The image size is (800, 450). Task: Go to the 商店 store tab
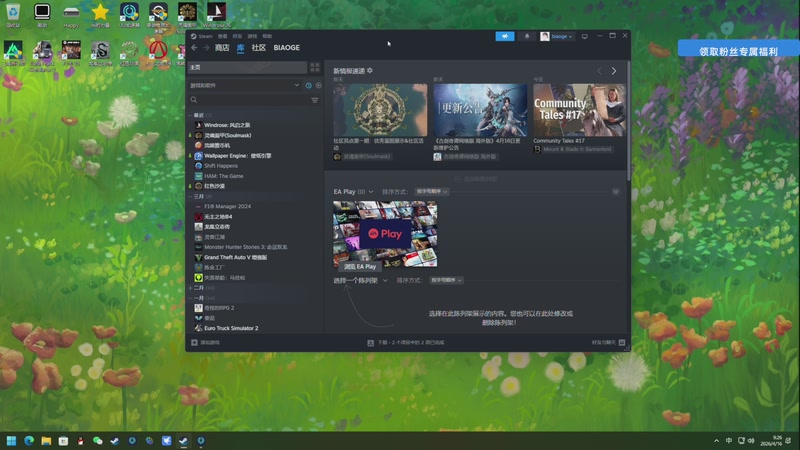(x=222, y=47)
